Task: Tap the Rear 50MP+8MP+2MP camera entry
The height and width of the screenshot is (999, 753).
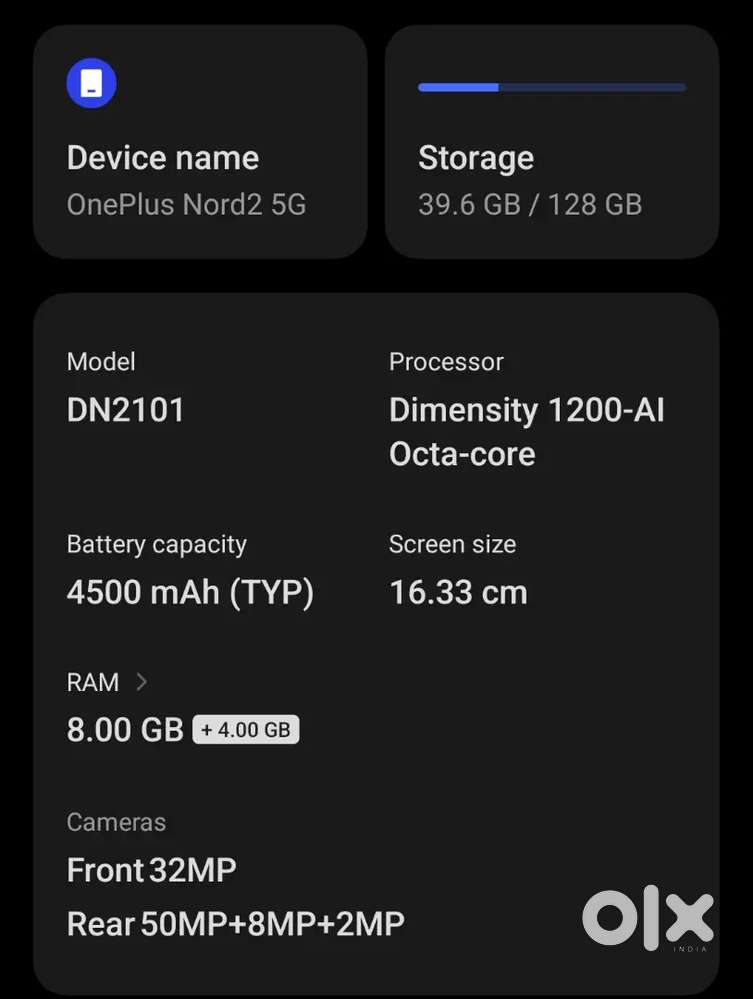Action: pos(236,924)
